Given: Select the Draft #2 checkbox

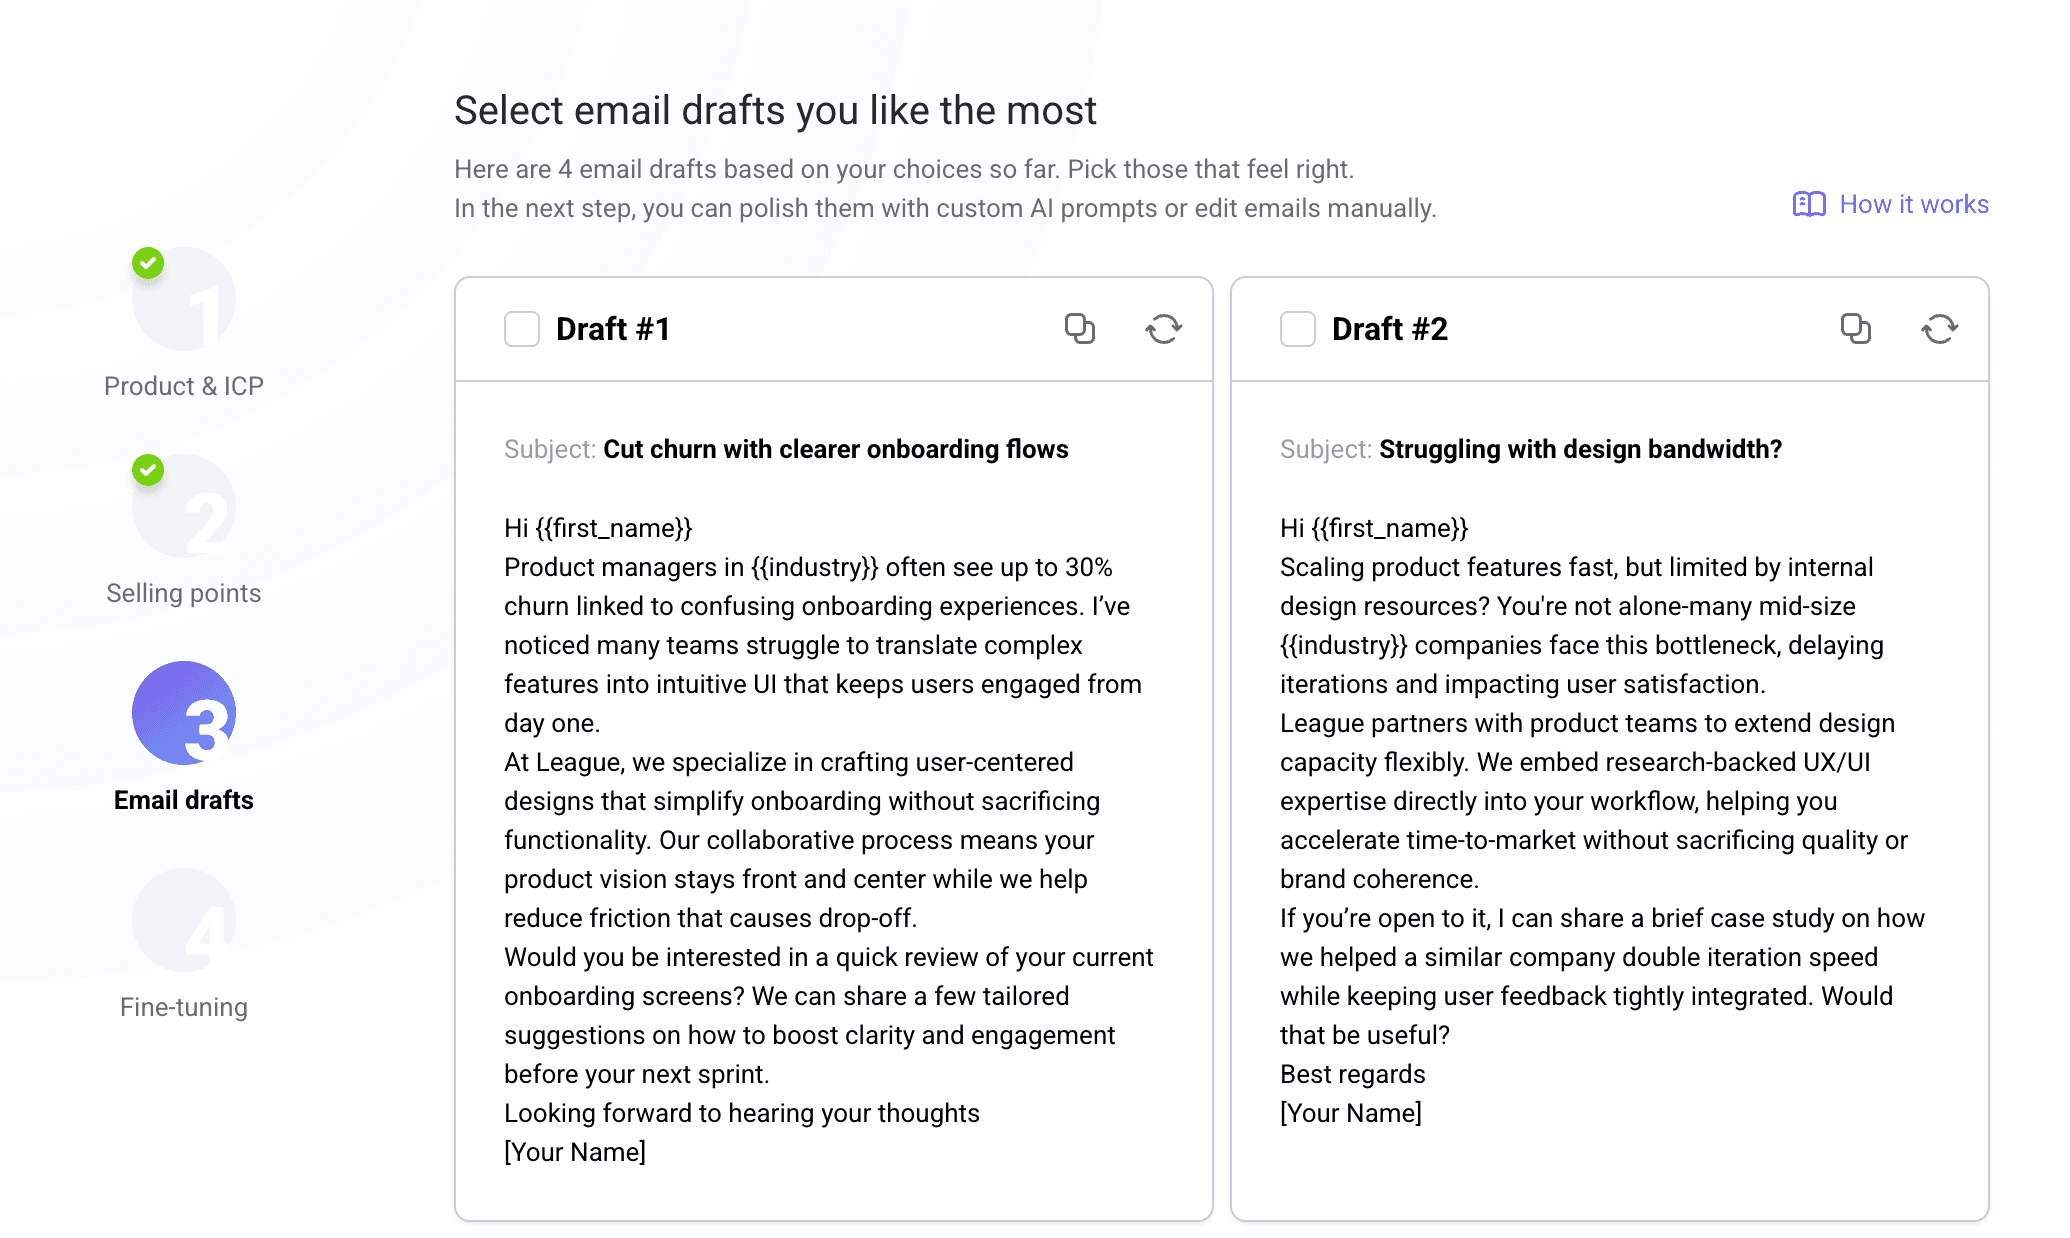Looking at the screenshot, I should pos(1298,329).
